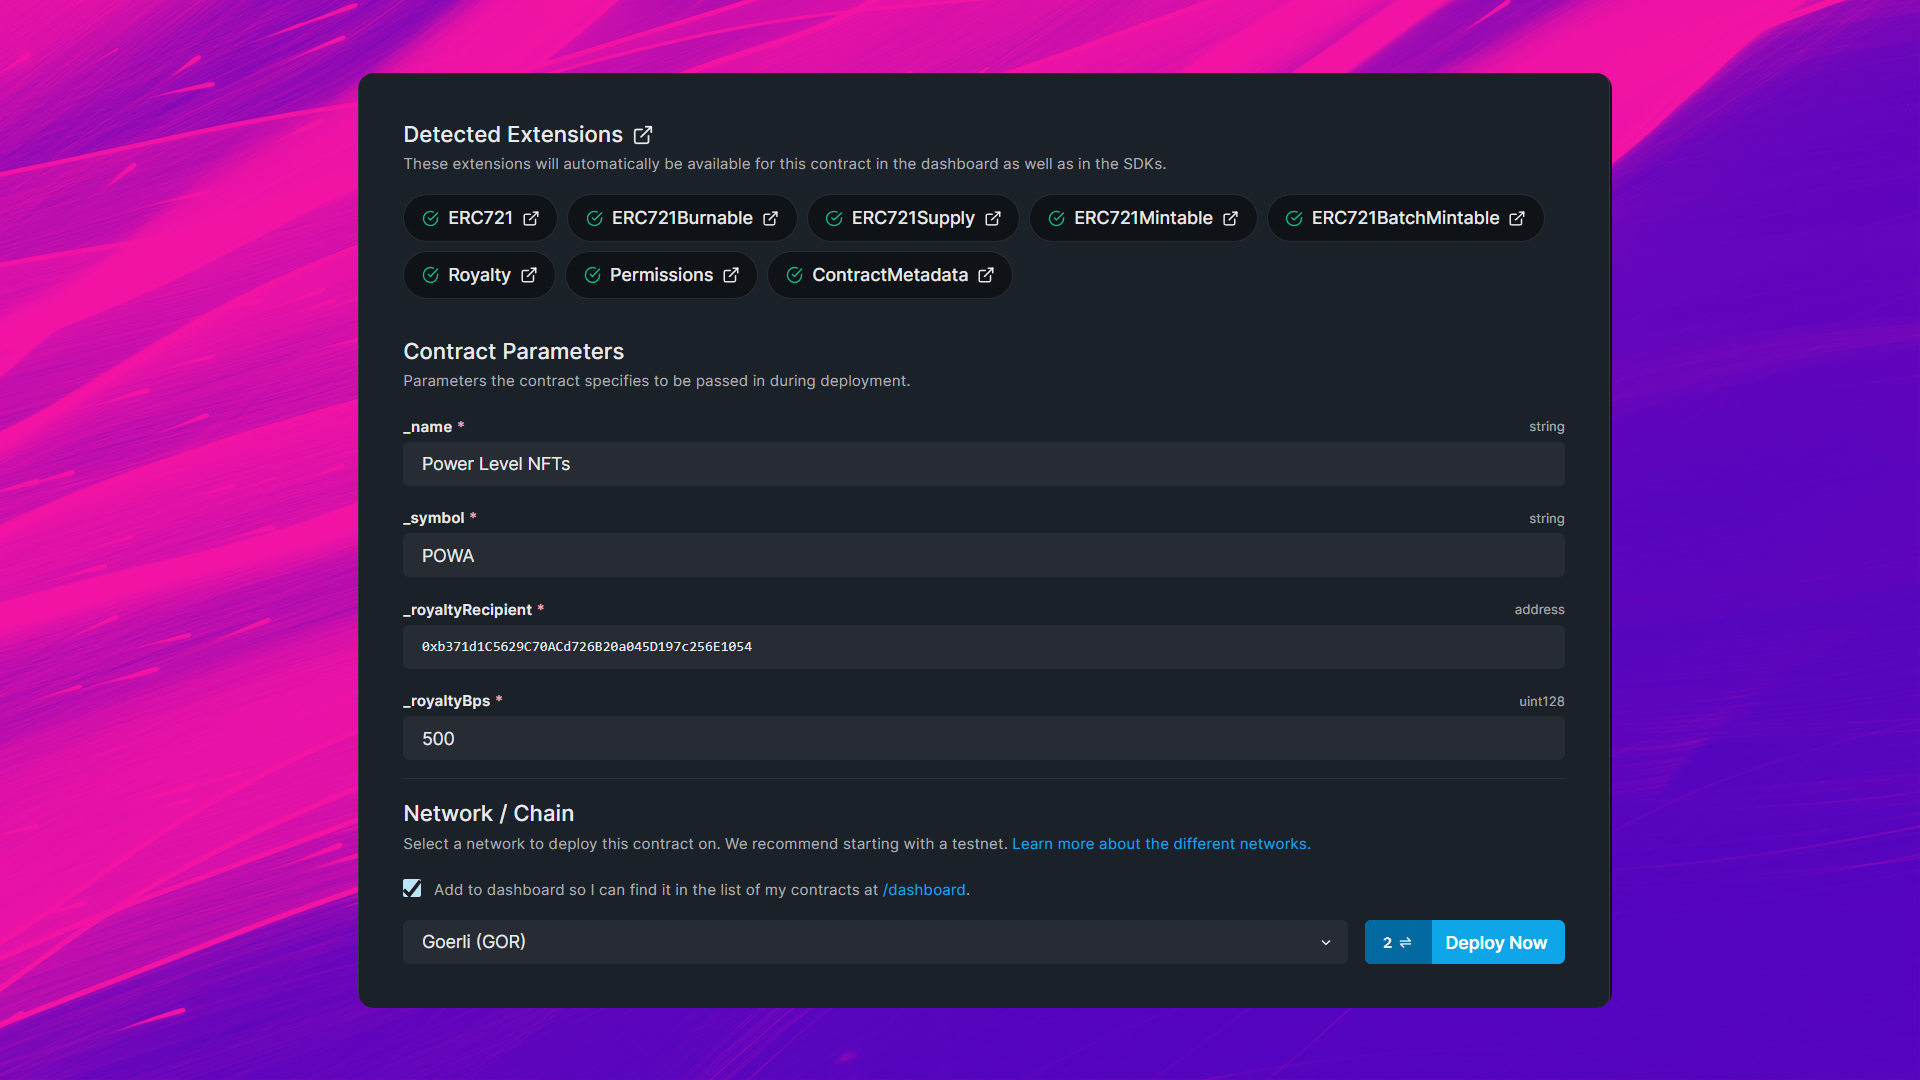Select the ERC721Supply badge

coord(912,218)
